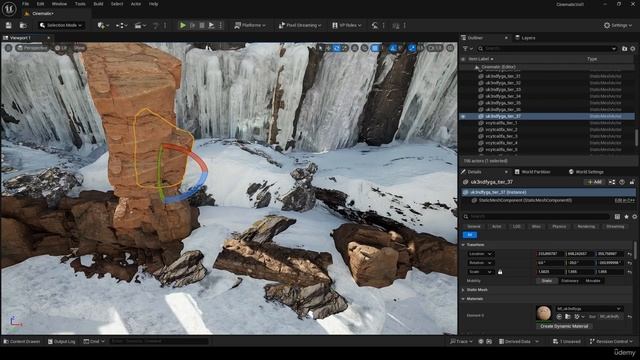Click the Outliner vertical scrollbar
The width and height of the screenshot is (640, 360).
click(x=636, y=137)
